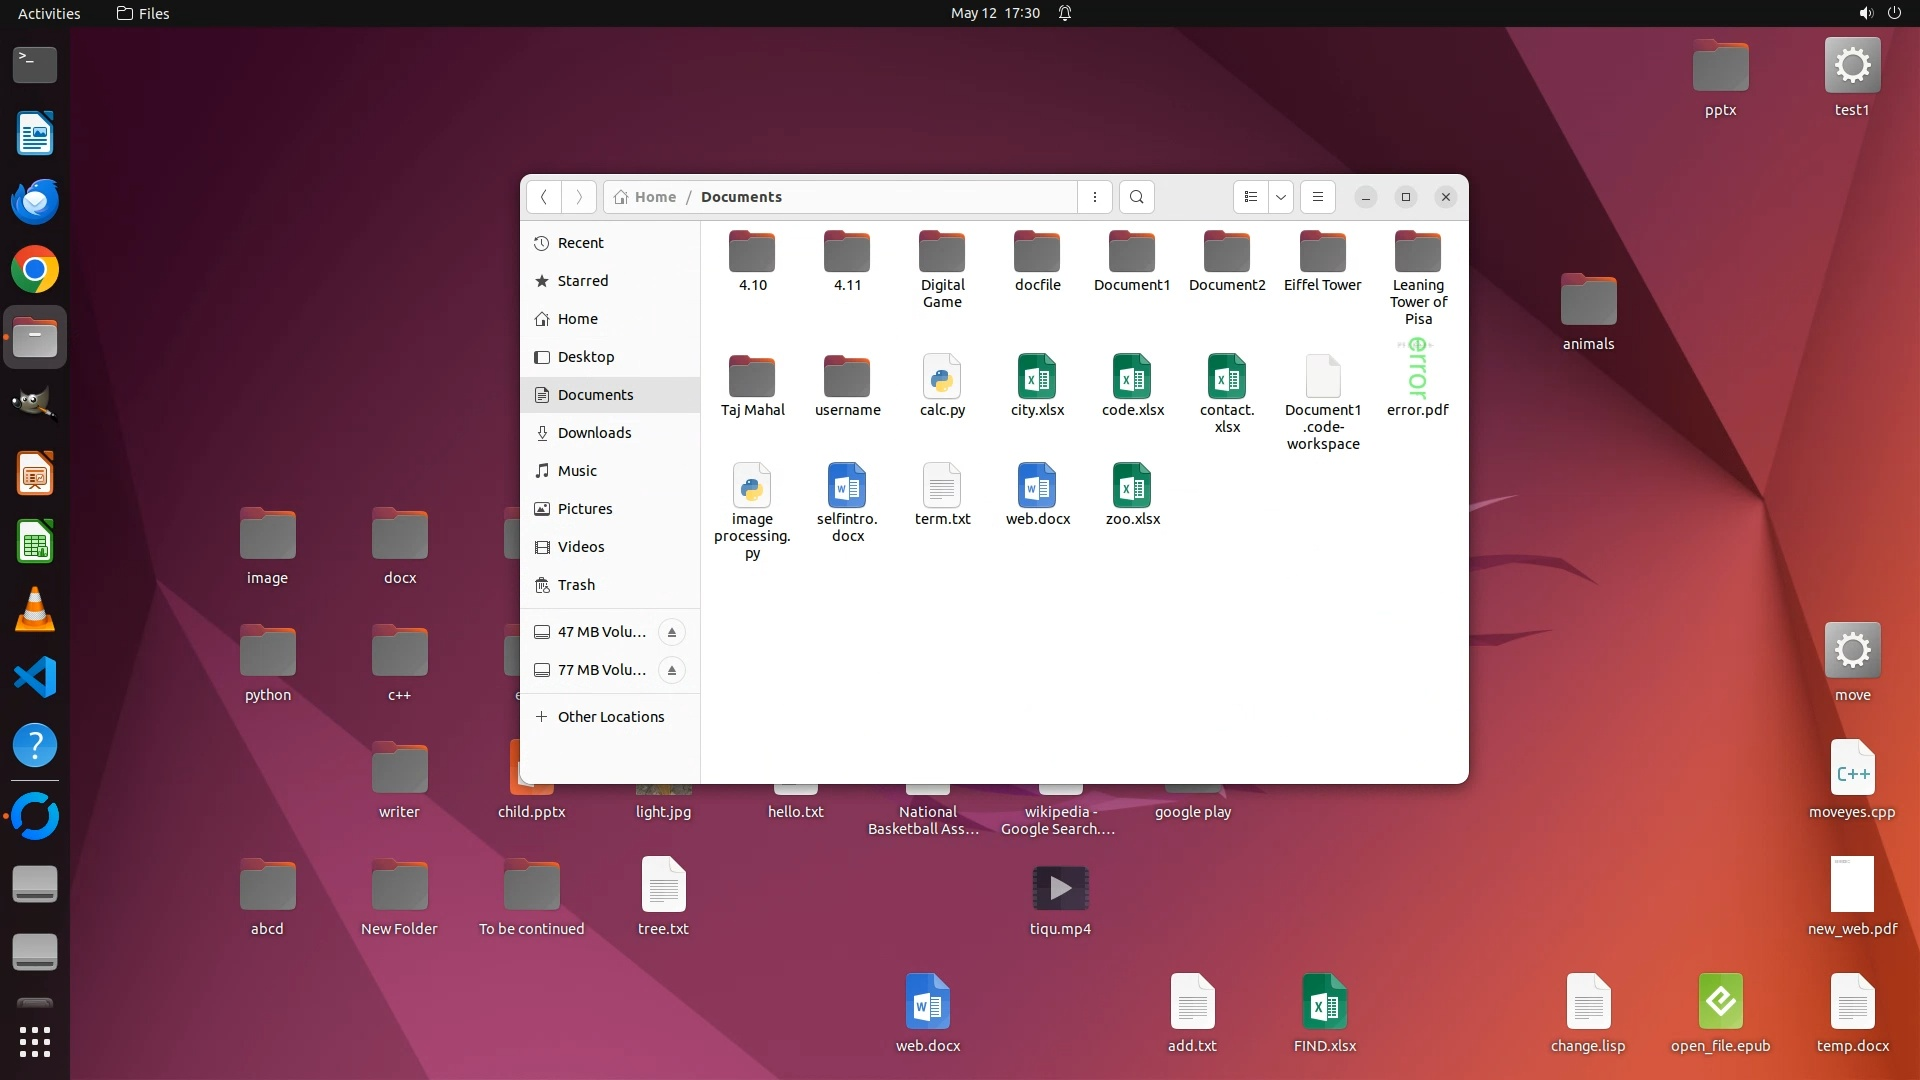Toggle list view button in Files header
1920x1080 pixels.
1250,197
